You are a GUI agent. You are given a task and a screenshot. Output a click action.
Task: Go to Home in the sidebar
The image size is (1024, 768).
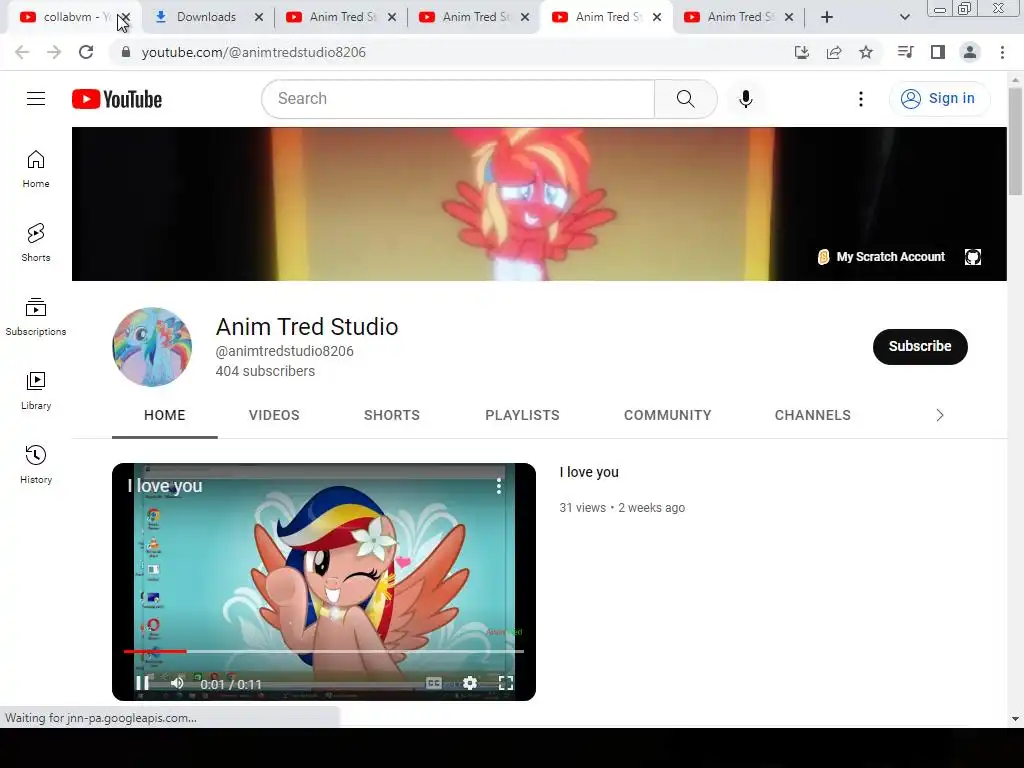tap(36, 168)
